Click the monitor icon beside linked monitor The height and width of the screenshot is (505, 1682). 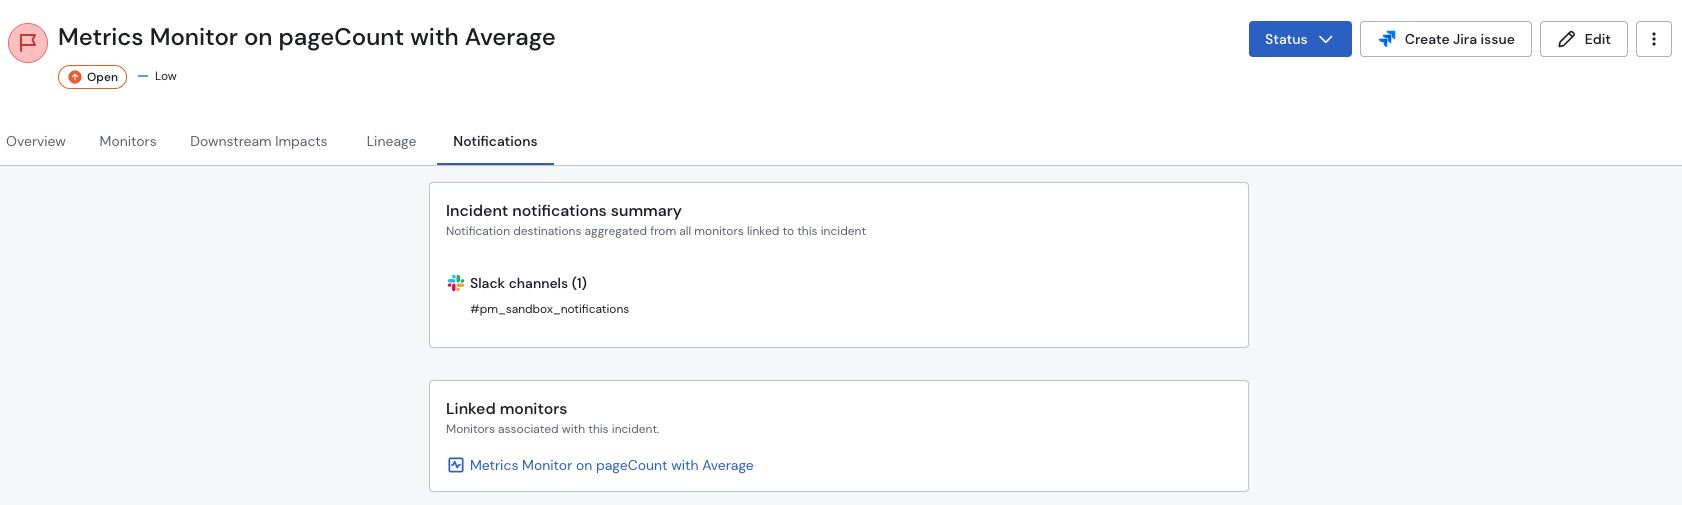coord(456,465)
